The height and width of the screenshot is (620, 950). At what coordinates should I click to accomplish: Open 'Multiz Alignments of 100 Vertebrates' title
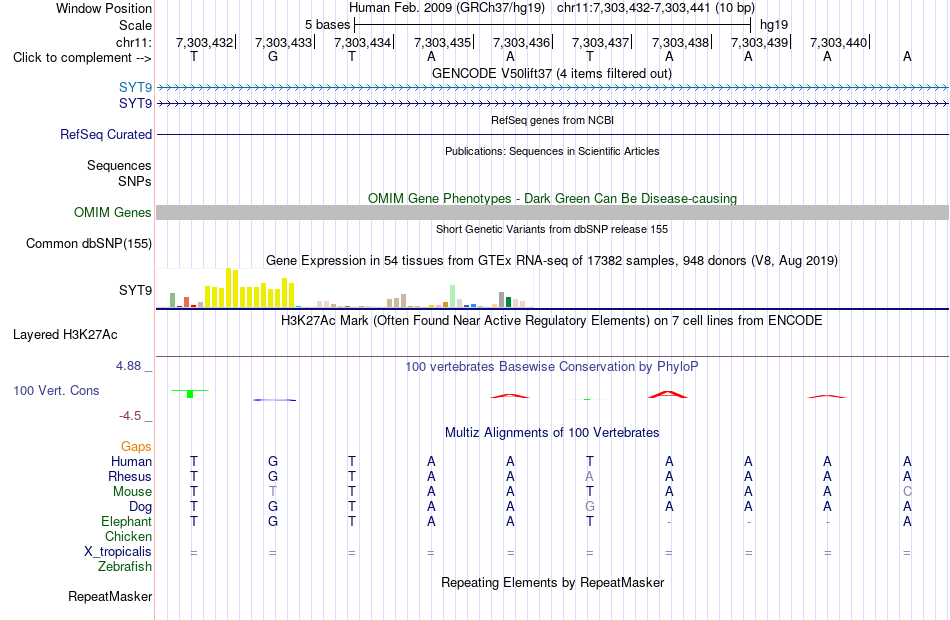pos(552,433)
